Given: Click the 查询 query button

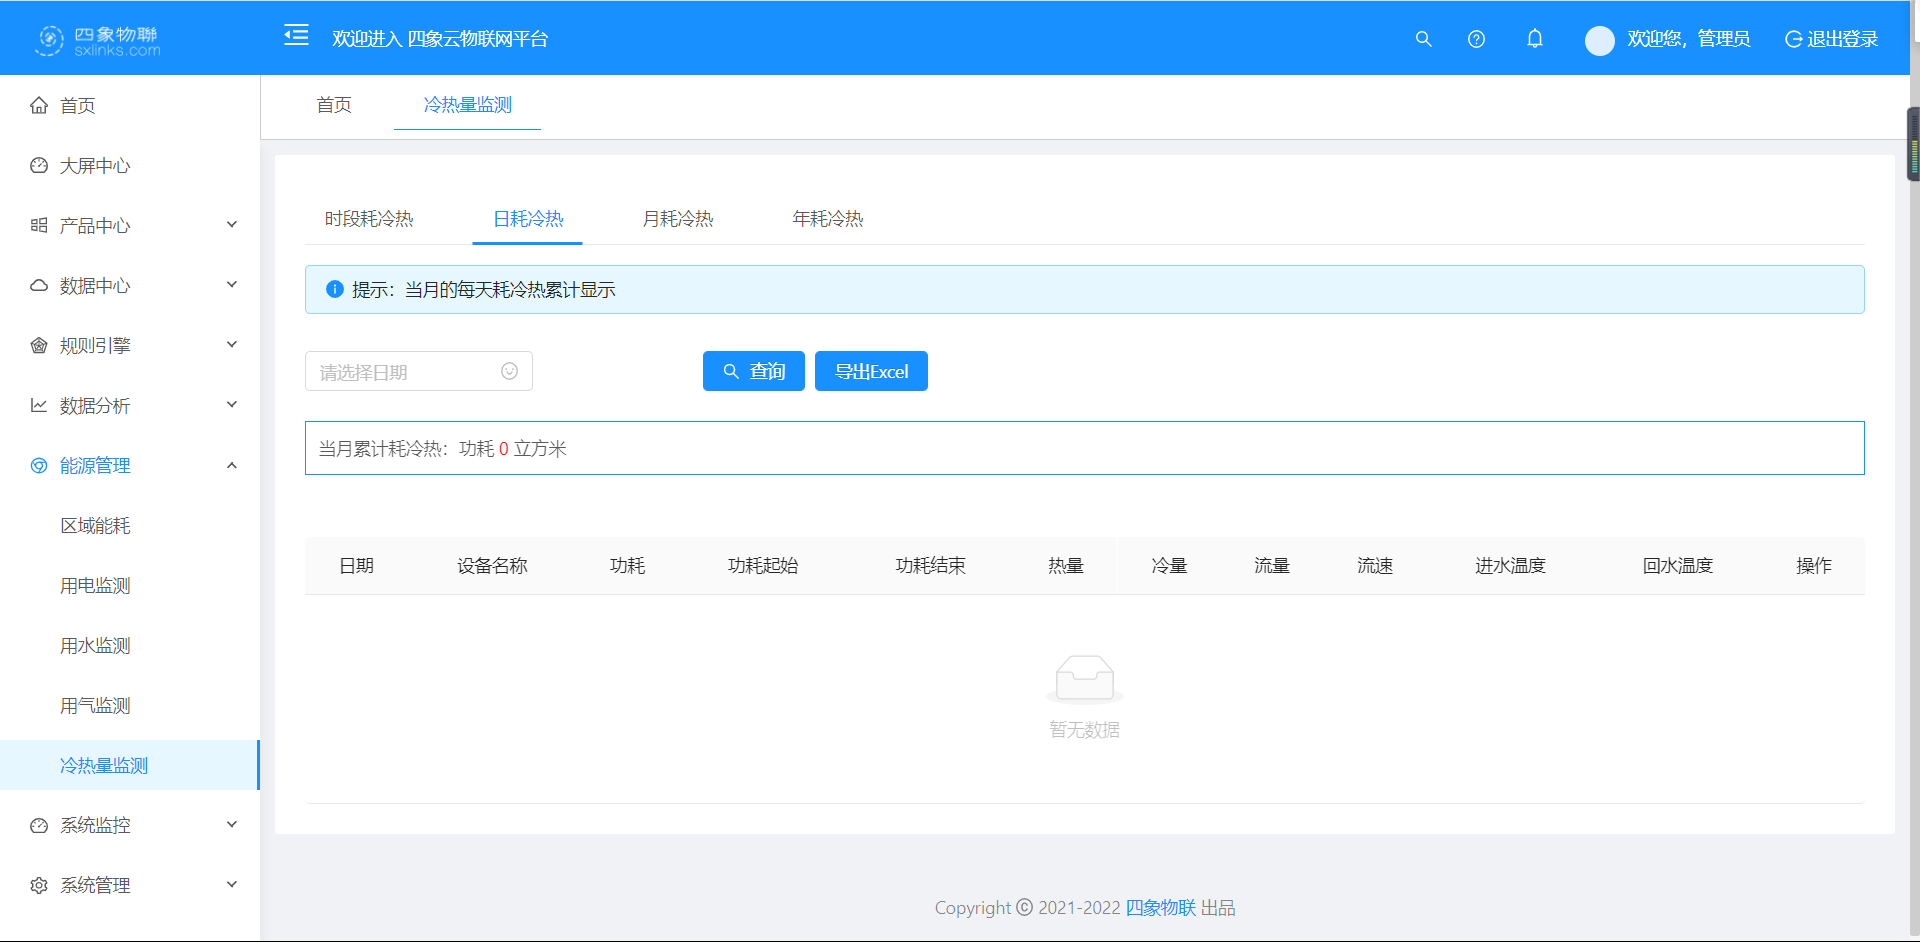Looking at the screenshot, I should [x=753, y=371].
